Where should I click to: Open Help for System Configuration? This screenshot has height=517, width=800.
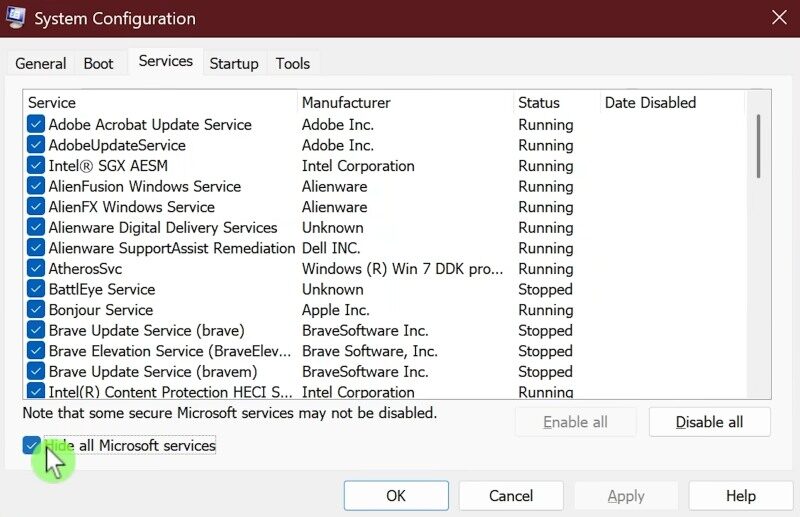pos(741,496)
